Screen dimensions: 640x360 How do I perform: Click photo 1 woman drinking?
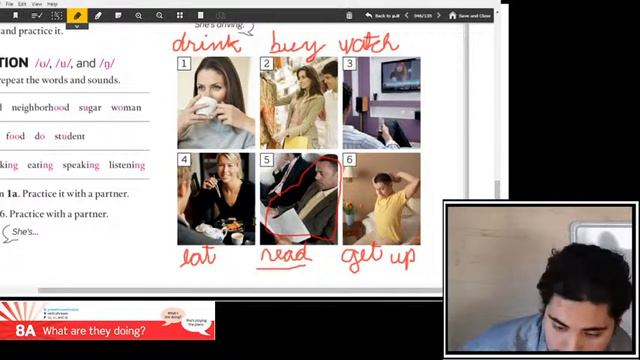click(216, 102)
